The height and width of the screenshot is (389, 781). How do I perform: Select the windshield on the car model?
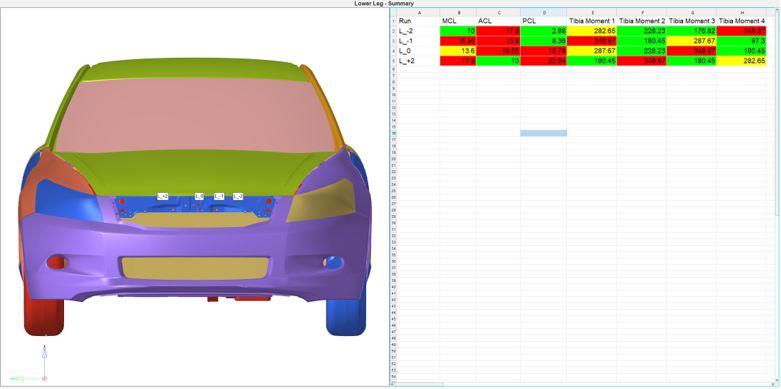click(x=194, y=116)
